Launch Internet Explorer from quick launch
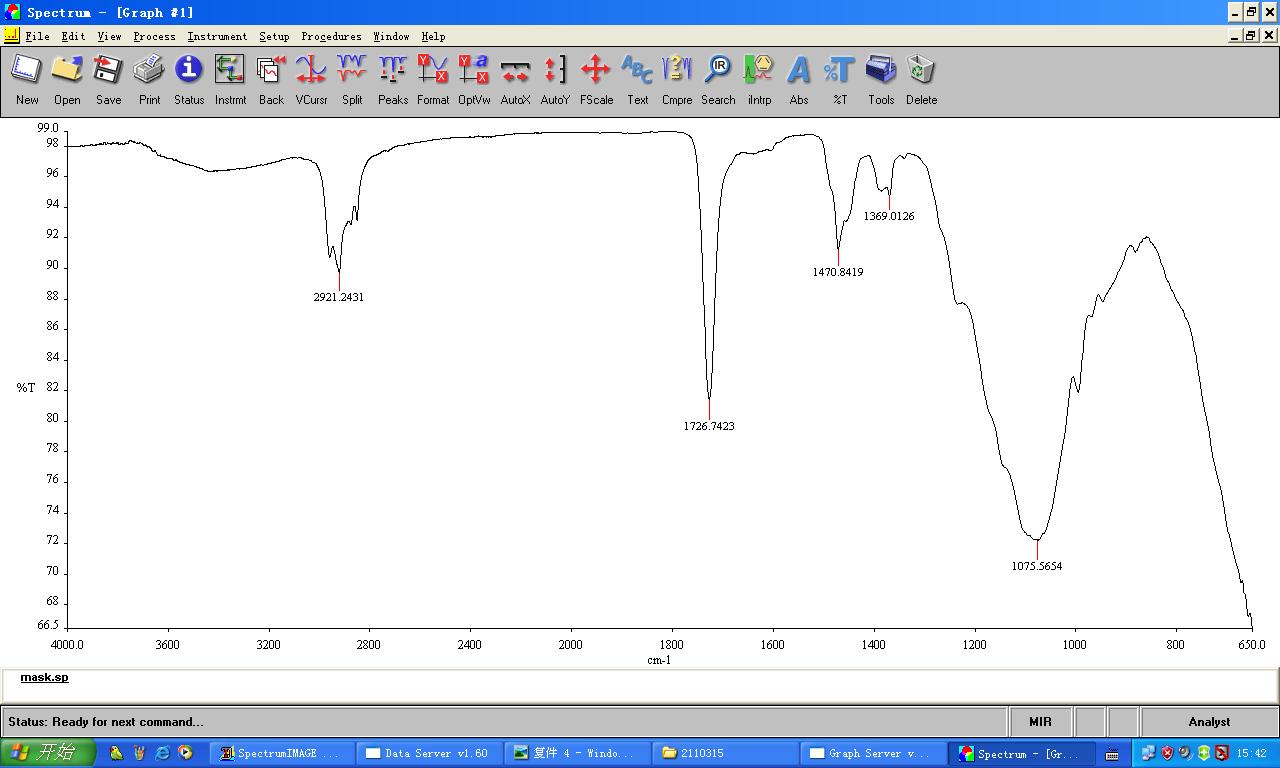The width and height of the screenshot is (1280, 768). (x=162, y=753)
